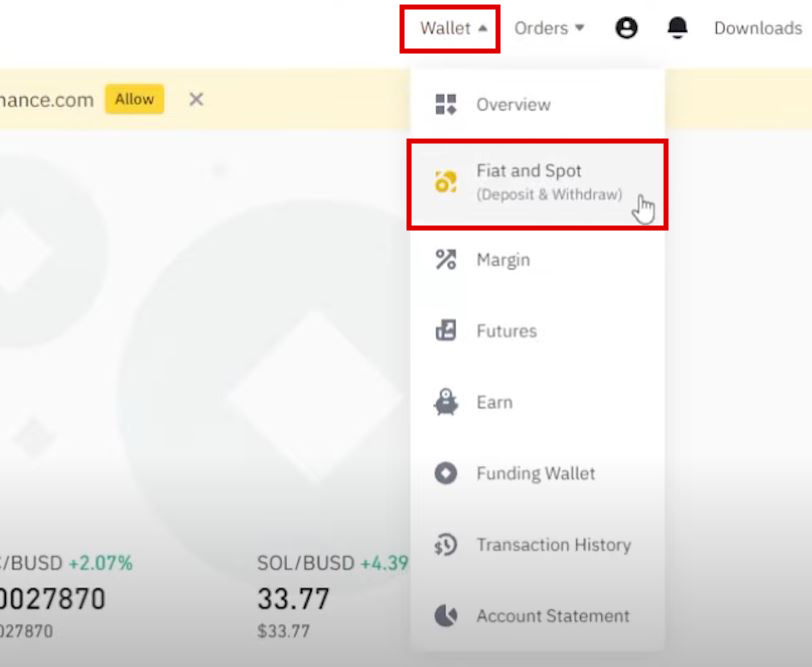Select Margin in the Wallet menu
This screenshot has height=667, width=812.
538,259
